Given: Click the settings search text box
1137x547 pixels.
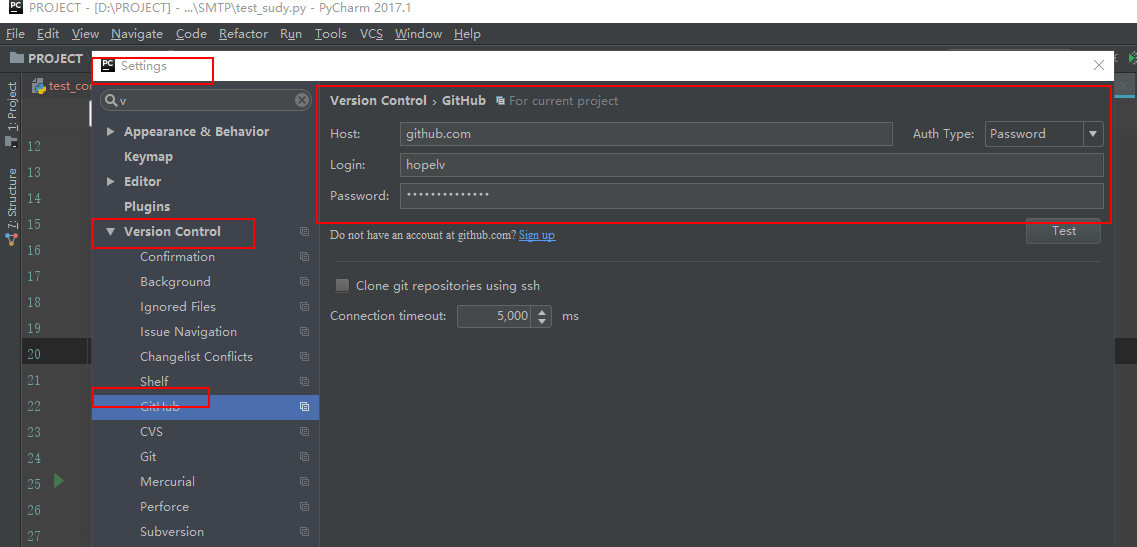Looking at the screenshot, I should tap(206, 101).
